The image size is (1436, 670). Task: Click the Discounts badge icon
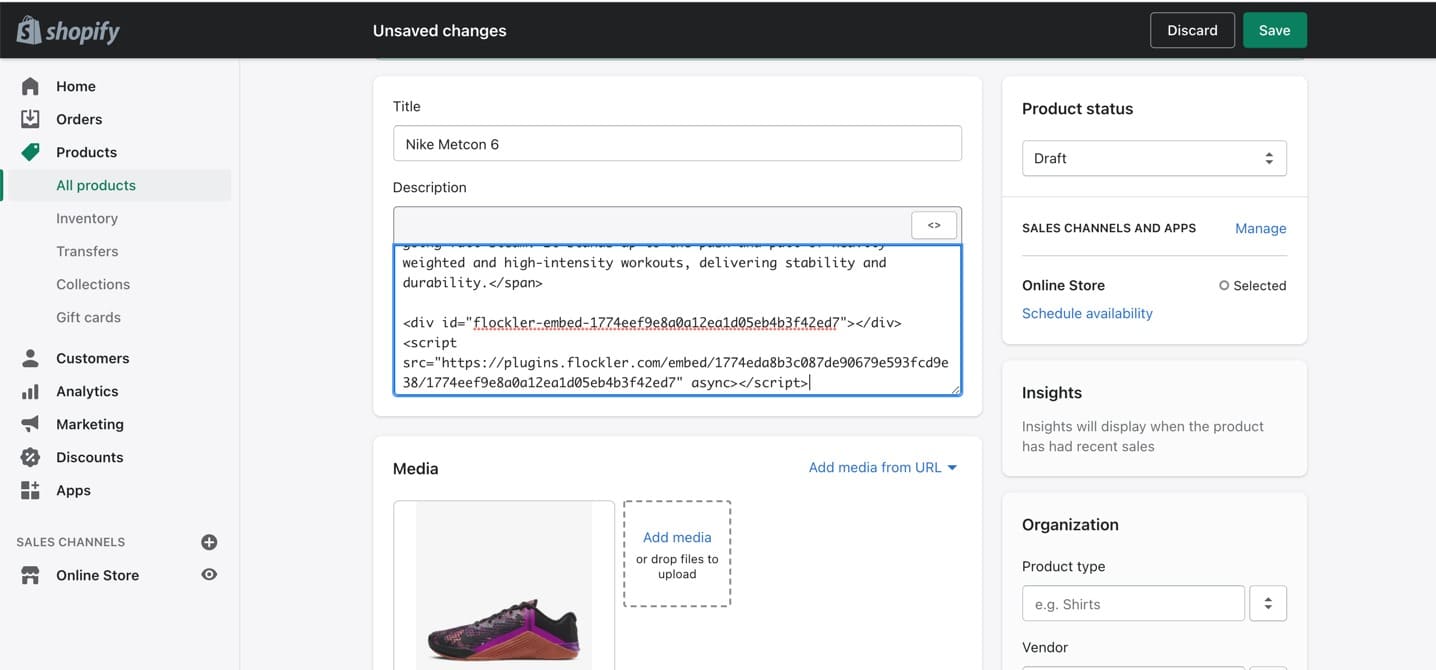click(x=30, y=457)
